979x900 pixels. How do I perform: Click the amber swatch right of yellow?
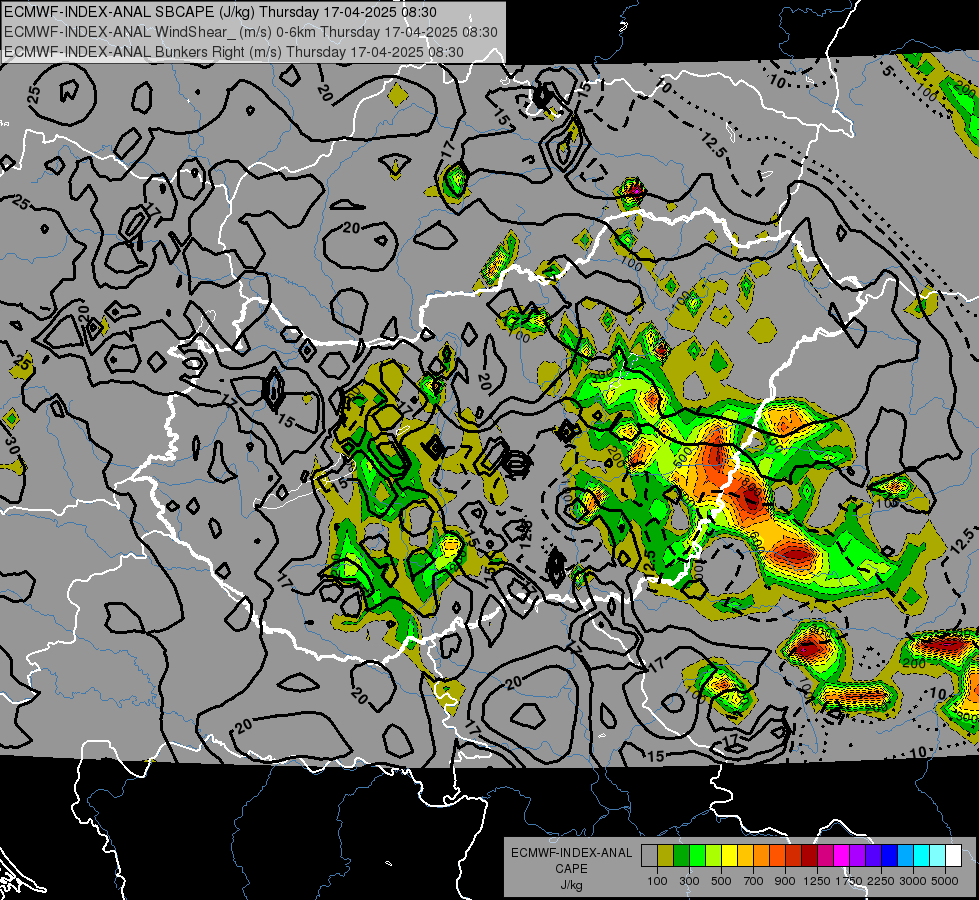[745, 855]
